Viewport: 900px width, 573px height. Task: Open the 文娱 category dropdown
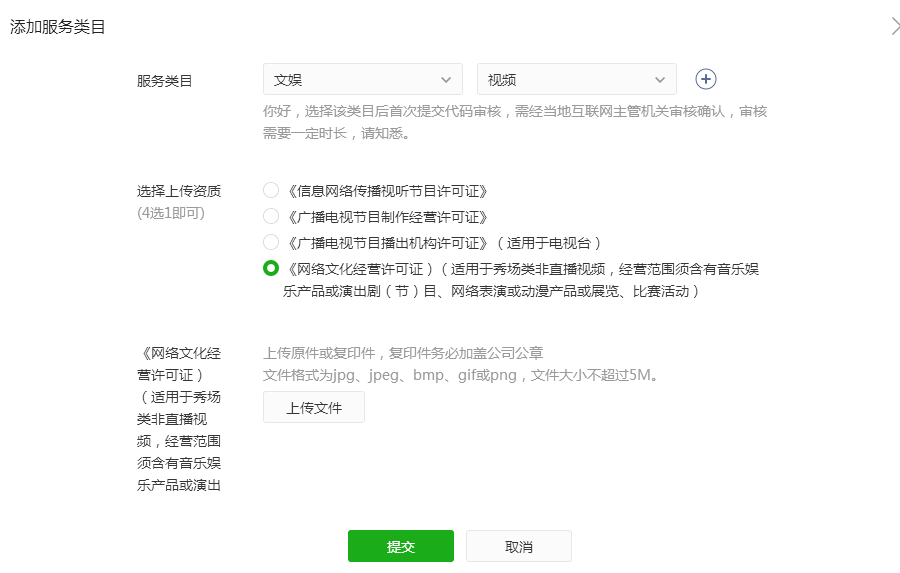(363, 79)
